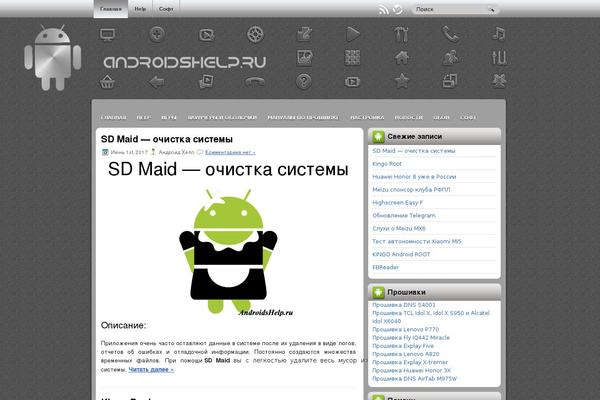
Task: Open KINGO Android ROOT post
Action: [401, 254]
